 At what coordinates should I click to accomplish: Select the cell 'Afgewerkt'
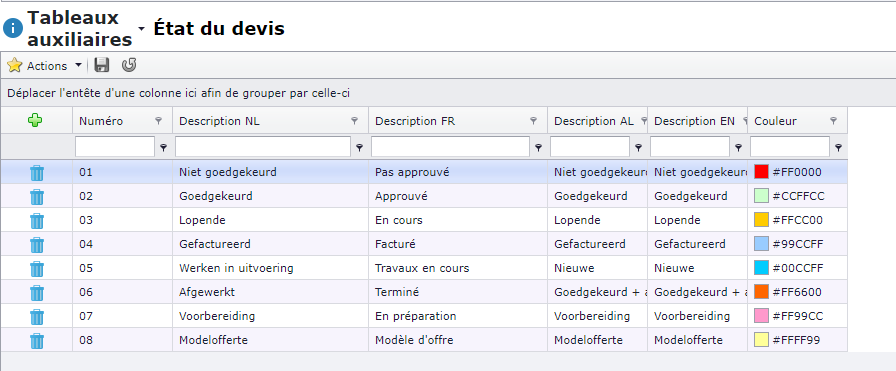(x=270, y=292)
